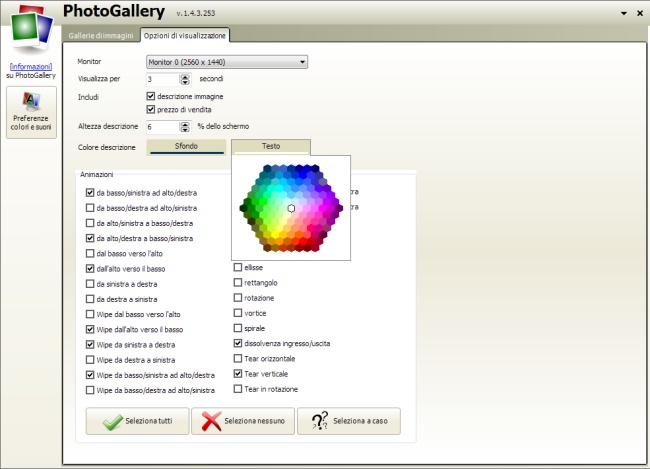Check Tear orizzontale animation

(x=238, y=358)
